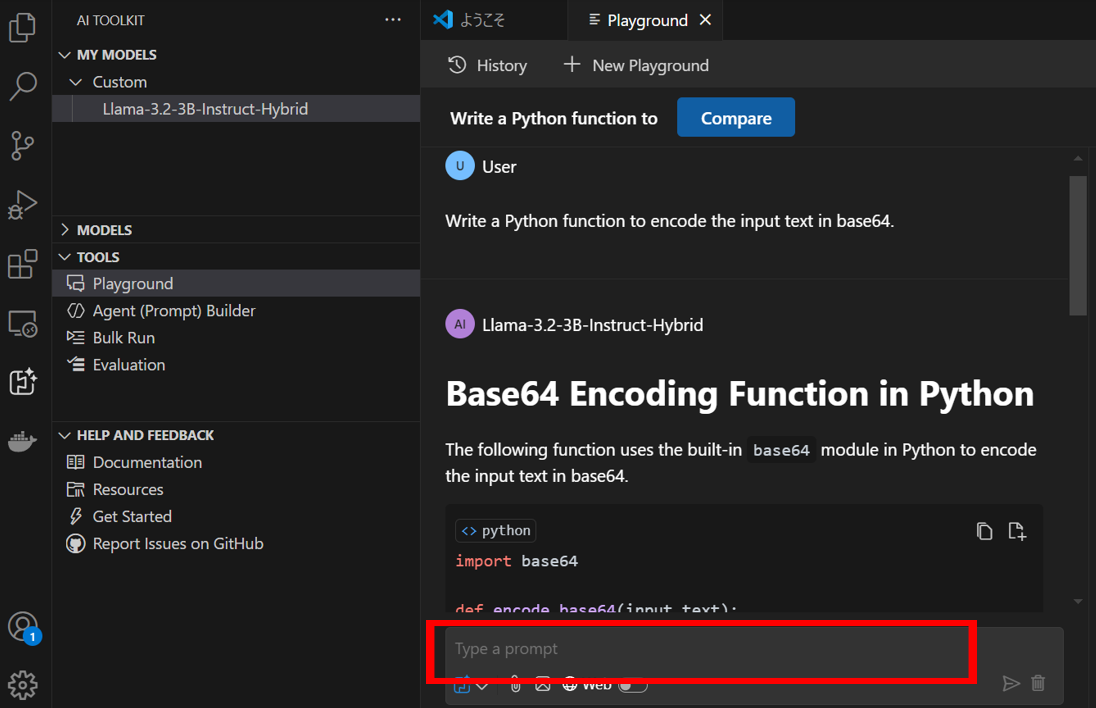Image resolution: width=1096 pixels, height=708 pixels.
Task: Open Run and Debug view
Action: tap(22, 205)
